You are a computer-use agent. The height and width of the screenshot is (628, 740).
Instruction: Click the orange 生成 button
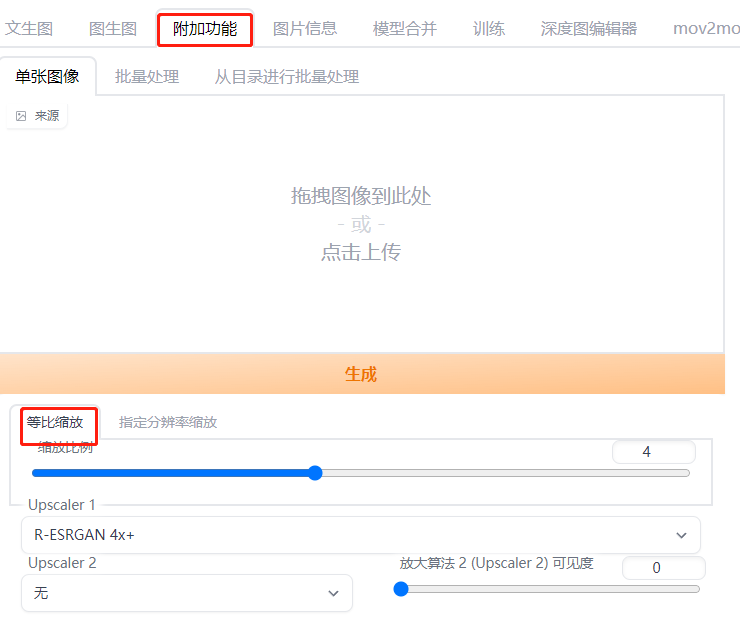(362, 374)
